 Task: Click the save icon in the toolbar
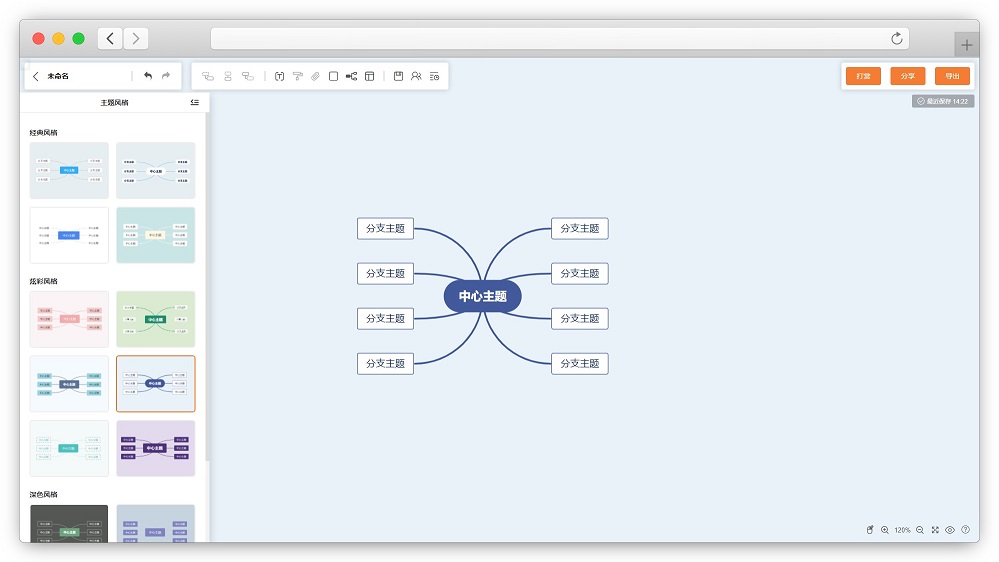click(398, 76)
